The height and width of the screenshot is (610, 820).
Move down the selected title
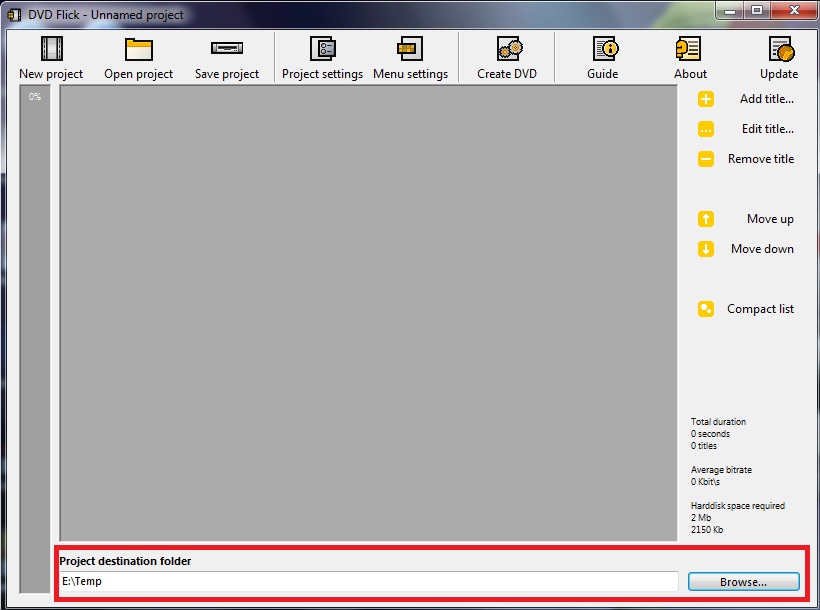point(745,248)
